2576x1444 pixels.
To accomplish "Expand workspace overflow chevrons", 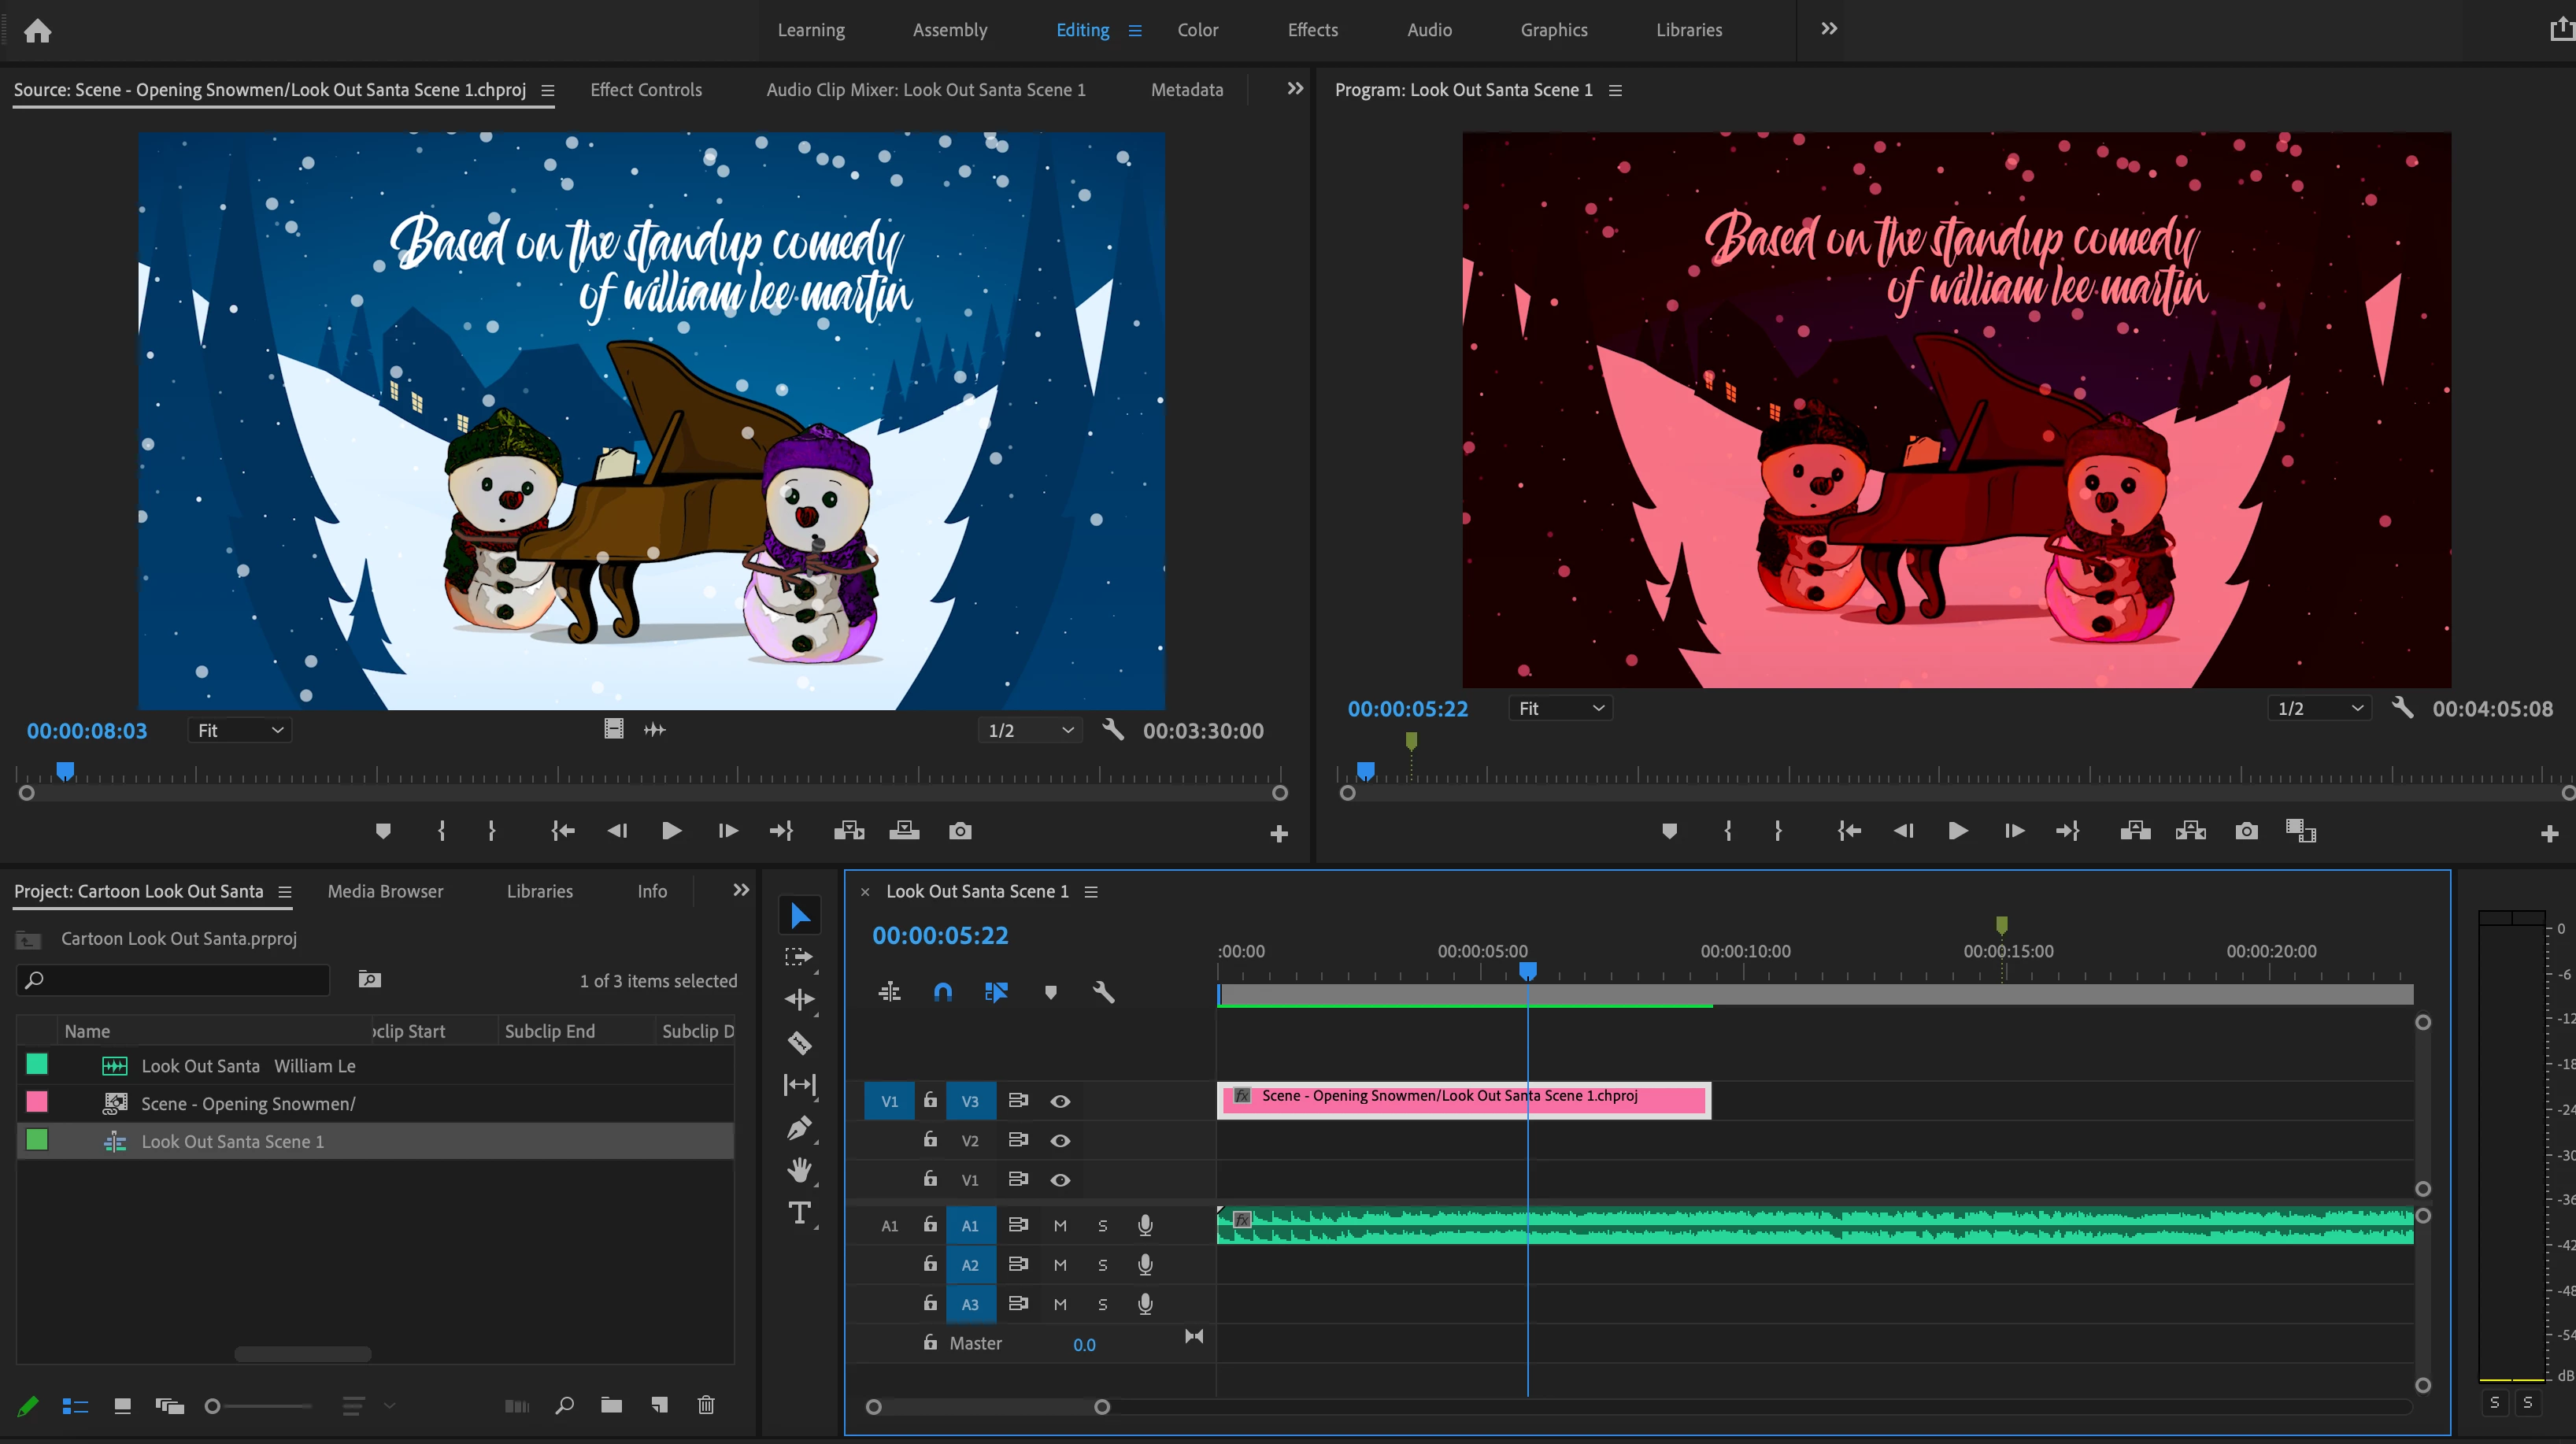I will [x=1828, y=29].
